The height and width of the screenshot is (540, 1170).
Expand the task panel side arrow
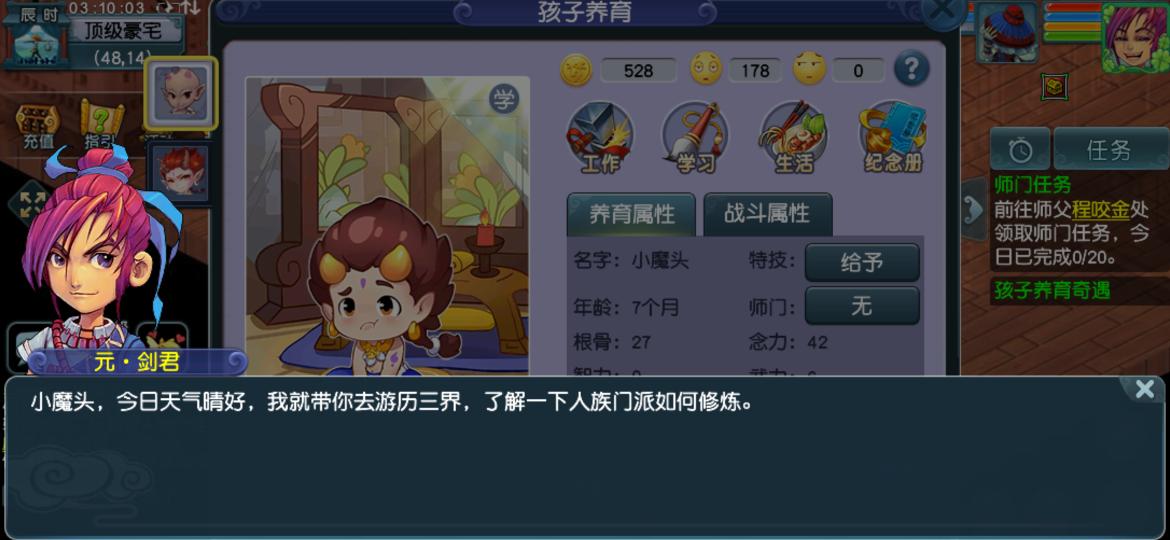(x=972, y=210)
